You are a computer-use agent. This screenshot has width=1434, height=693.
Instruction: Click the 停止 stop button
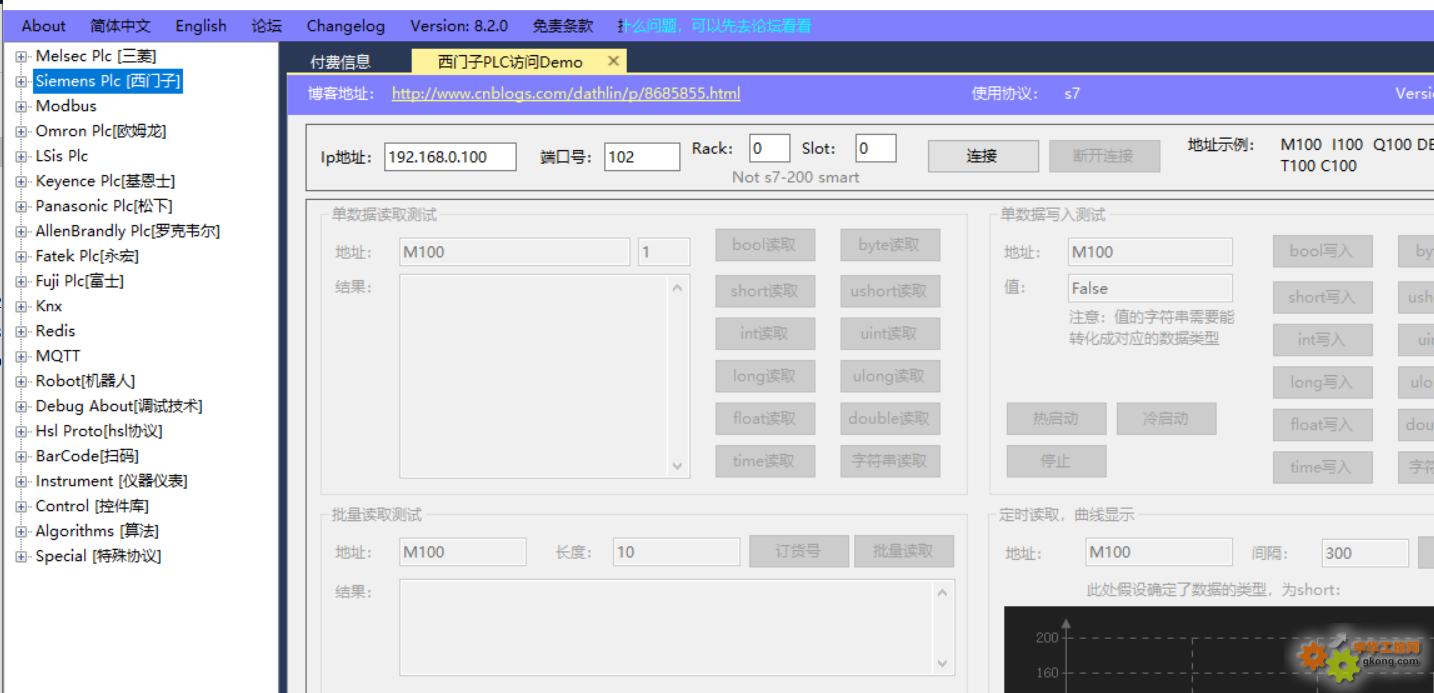tap(1056, 461)
